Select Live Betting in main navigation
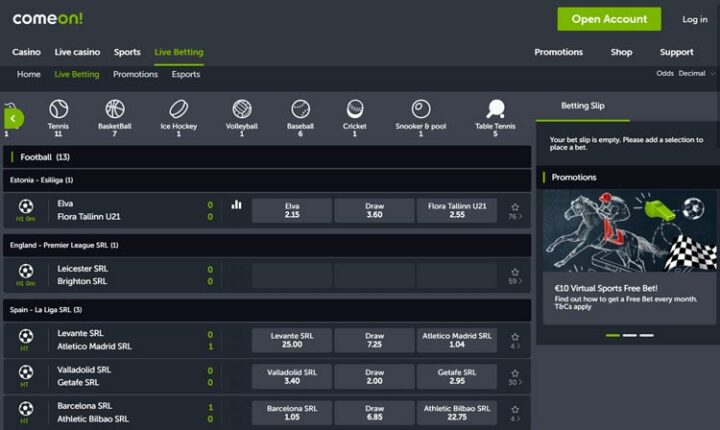The height and width of the screenshot is (430, 720). tap(179, 52)
